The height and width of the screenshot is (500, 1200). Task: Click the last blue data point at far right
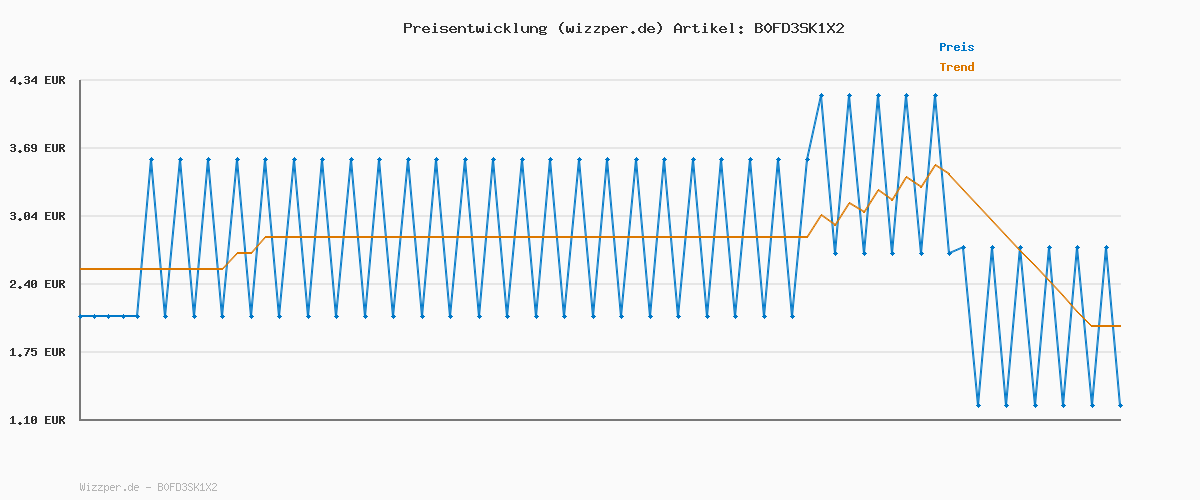click(x=1120, y=405)
